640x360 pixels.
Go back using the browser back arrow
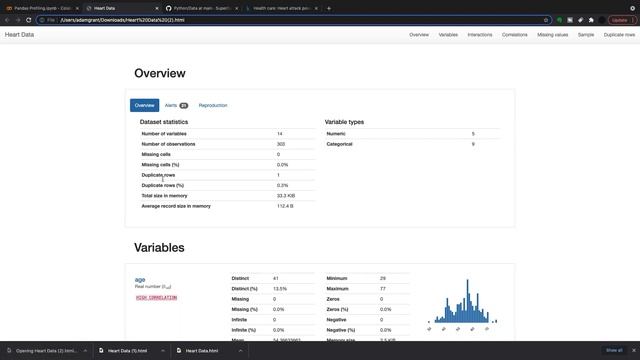(x=7, y=20)
